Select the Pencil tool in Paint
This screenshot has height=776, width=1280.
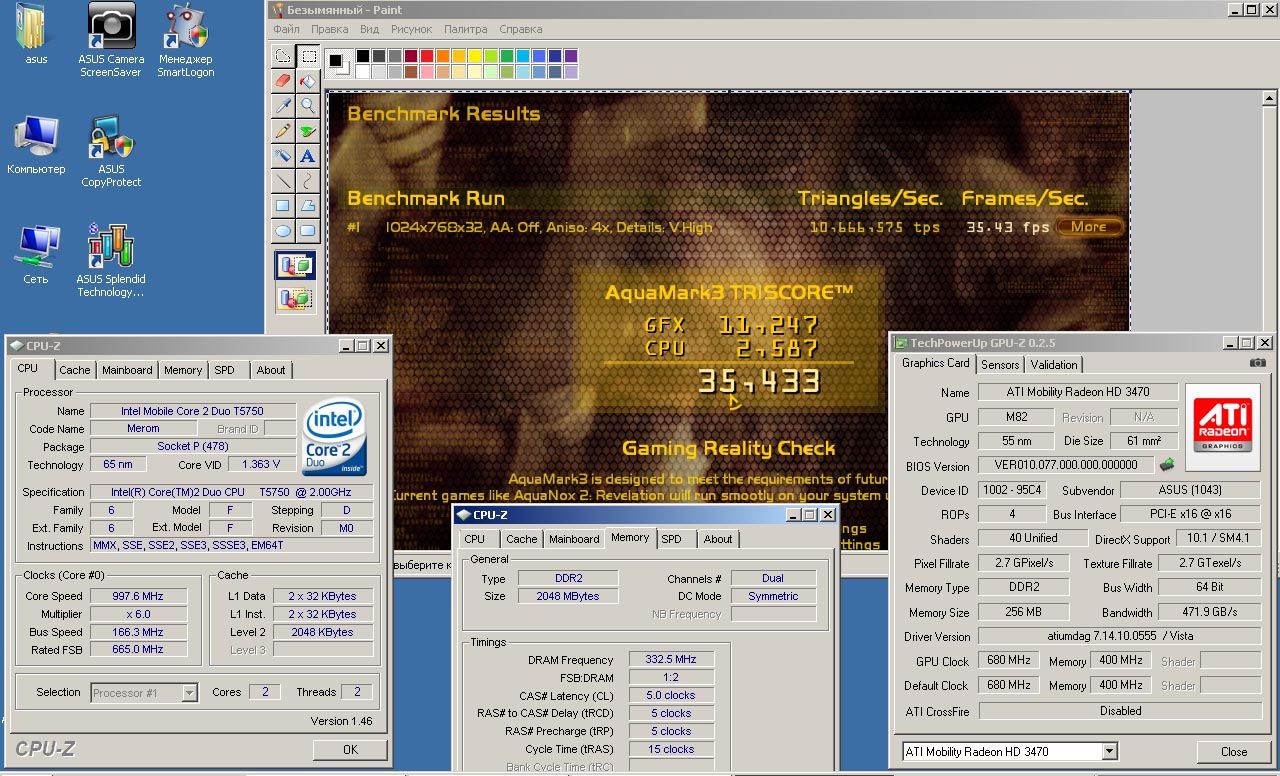click(283, 131)
